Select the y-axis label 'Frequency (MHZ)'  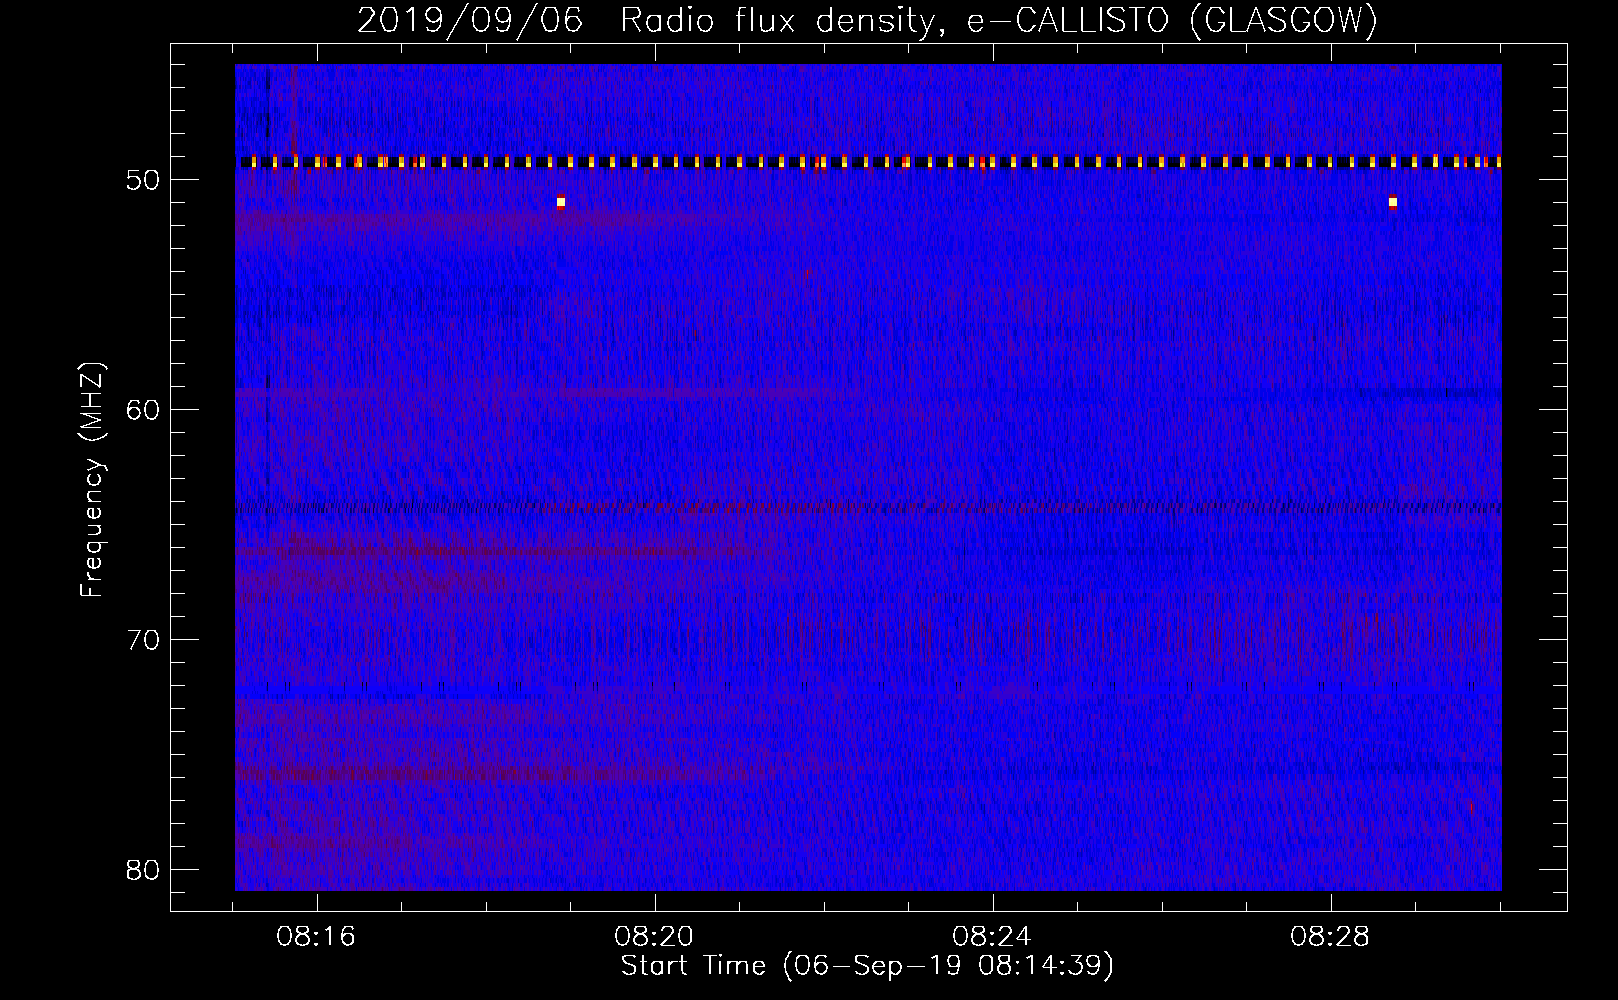point(92,480)
